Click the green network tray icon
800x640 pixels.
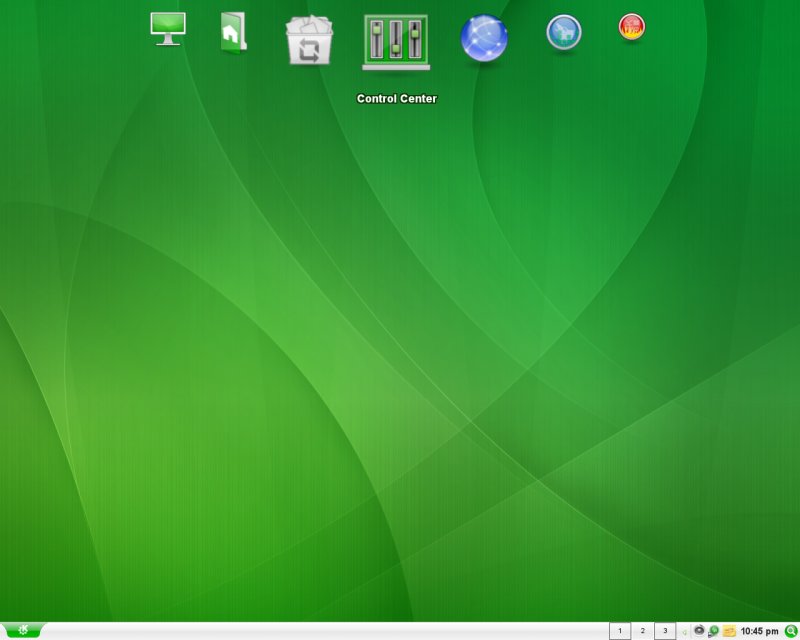[x=713, y=631]
